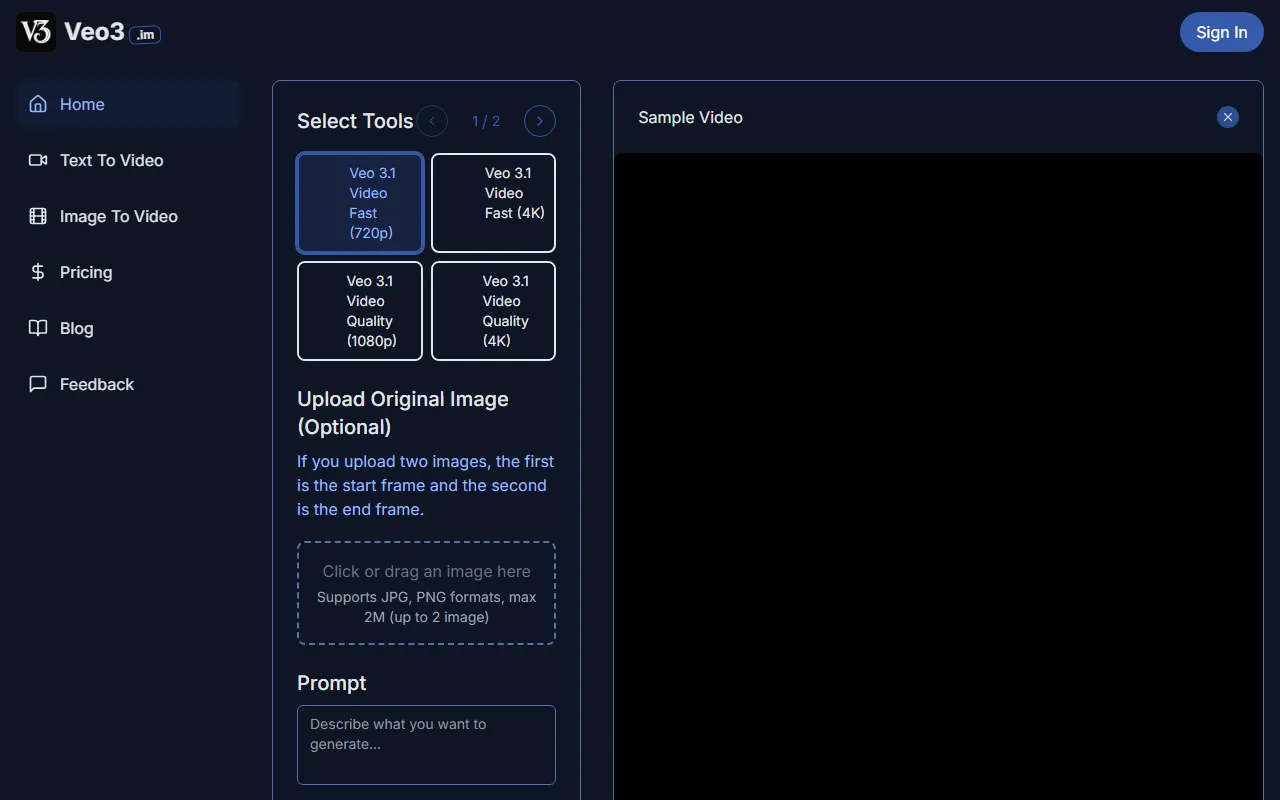
Task: Open the Feedback link in sidebar
Action: pyautogui.click(x=96, y=384)
